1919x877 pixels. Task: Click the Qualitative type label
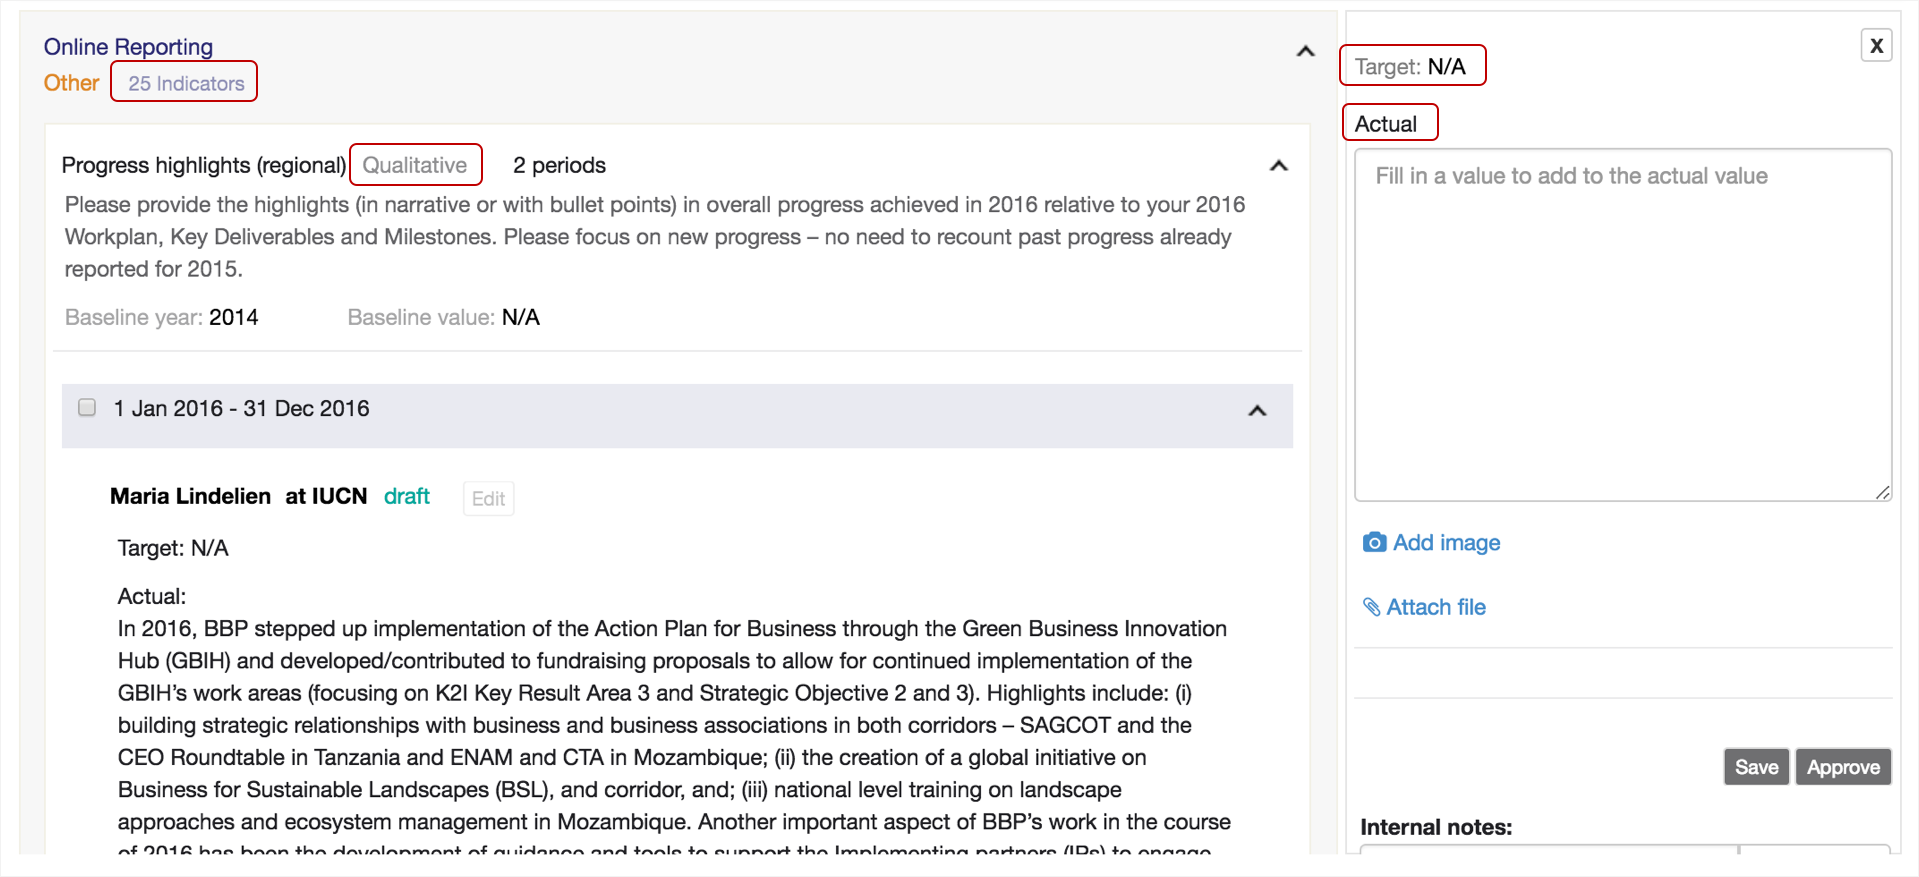click(x=415, y=165)
